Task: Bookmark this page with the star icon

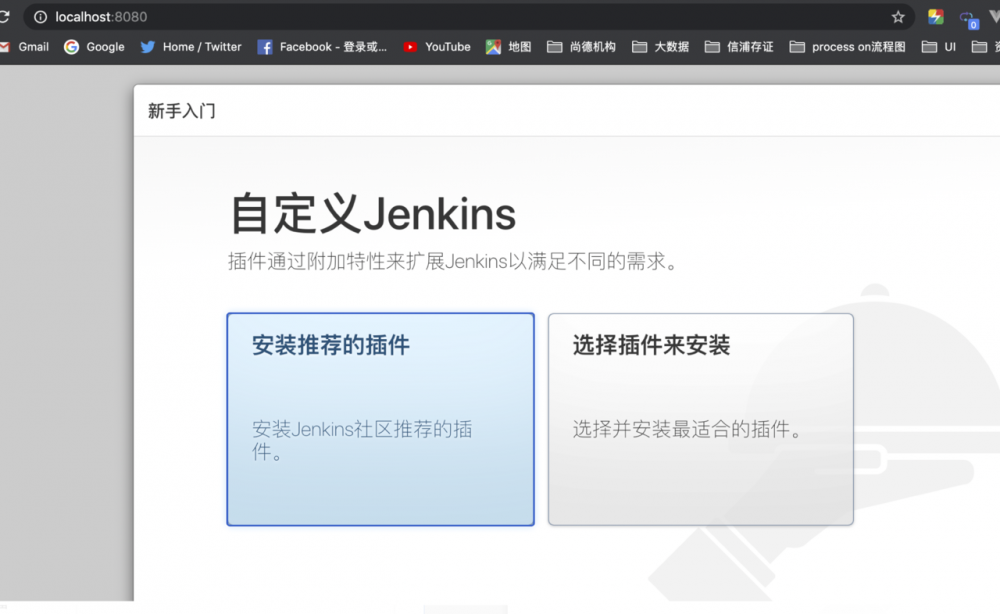Action: [x=898, y=16]
